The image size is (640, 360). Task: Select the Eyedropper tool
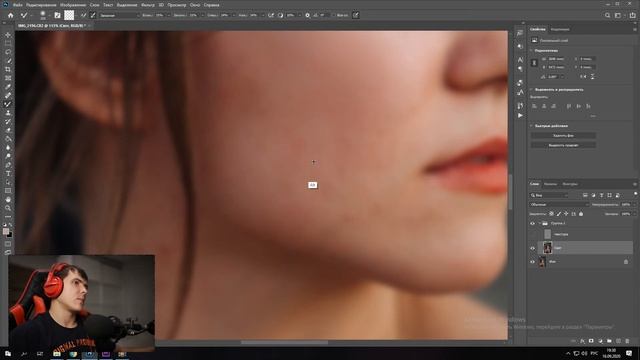(8, 87)
